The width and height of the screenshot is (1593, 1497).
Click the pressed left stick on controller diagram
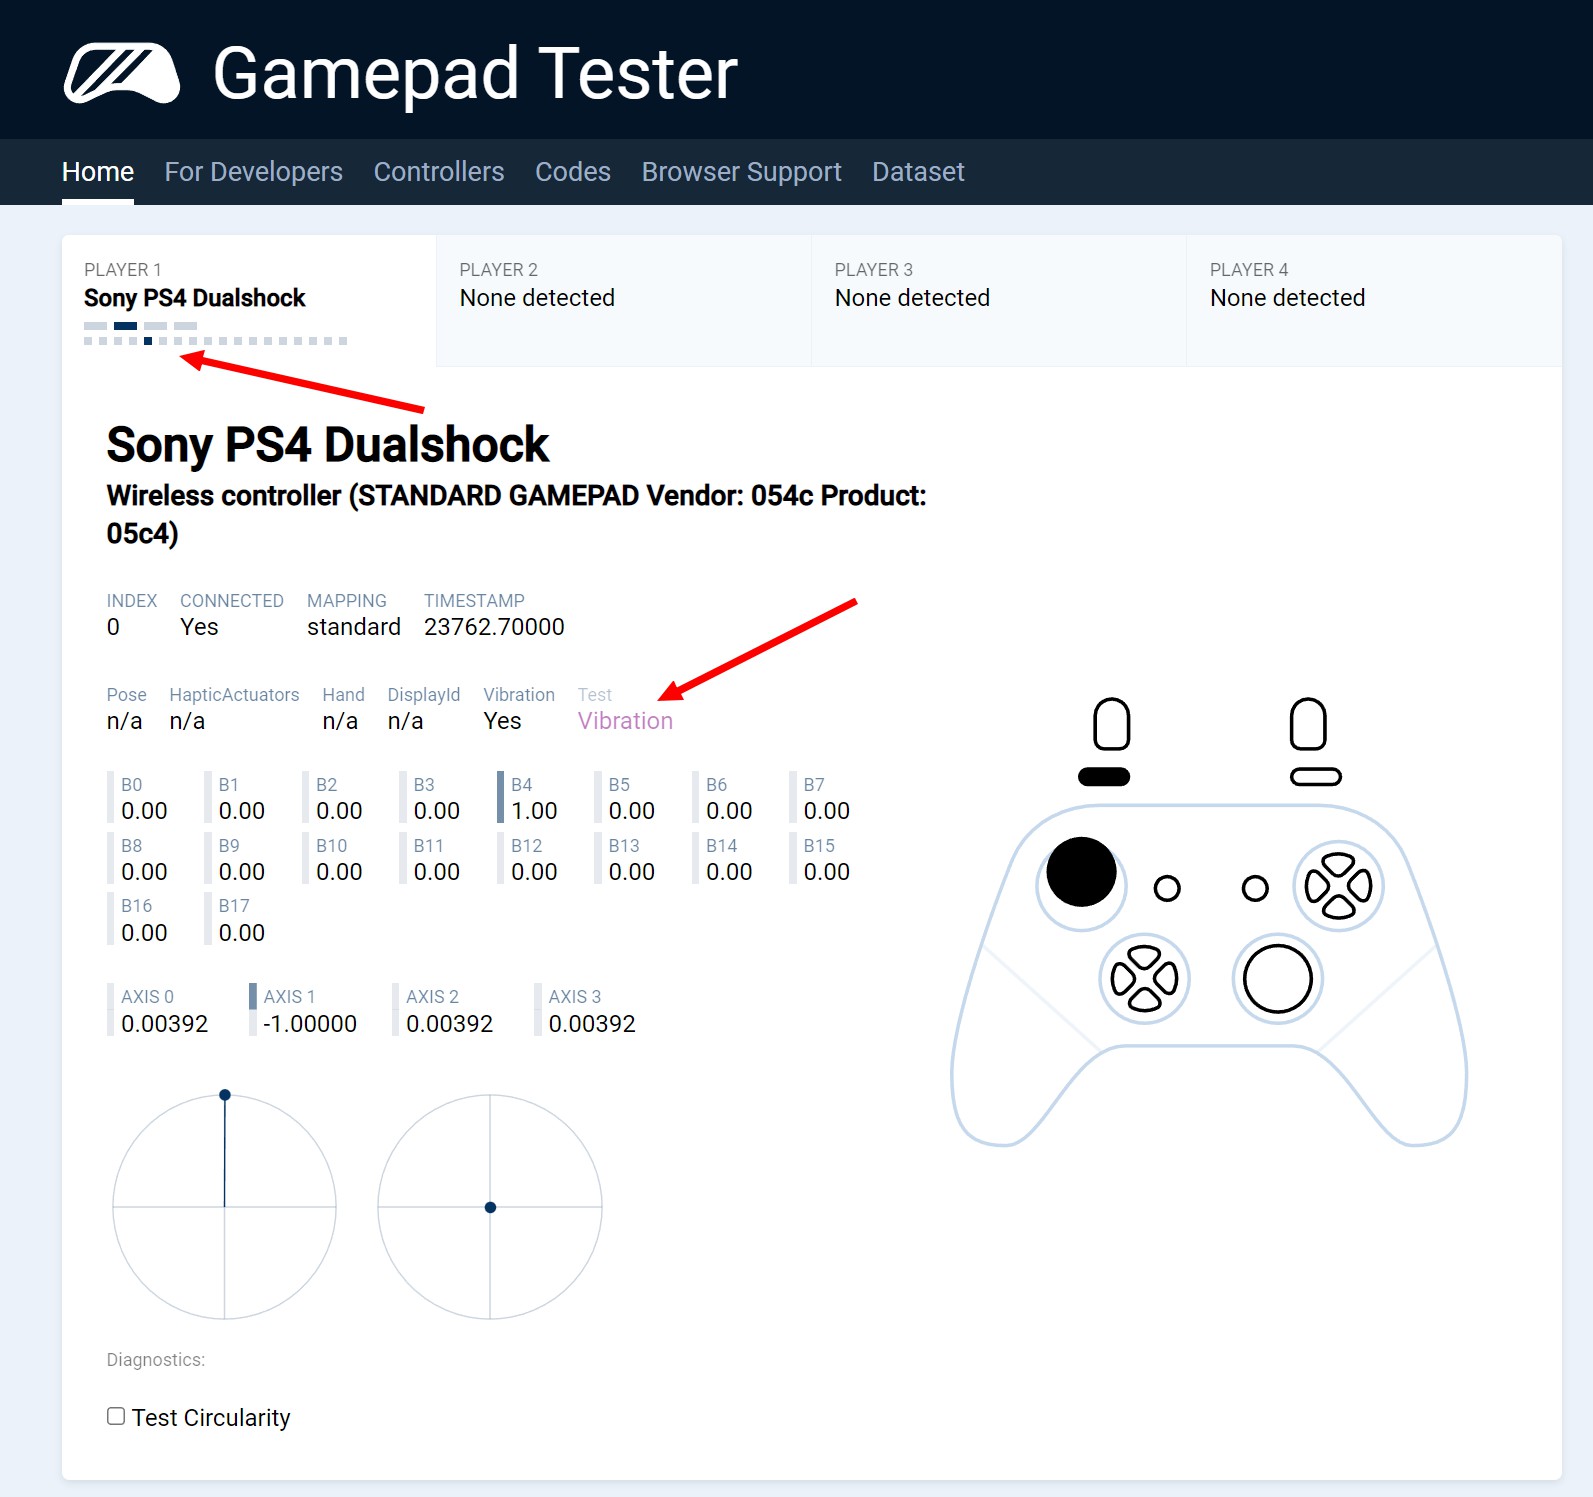[1081, 872]
